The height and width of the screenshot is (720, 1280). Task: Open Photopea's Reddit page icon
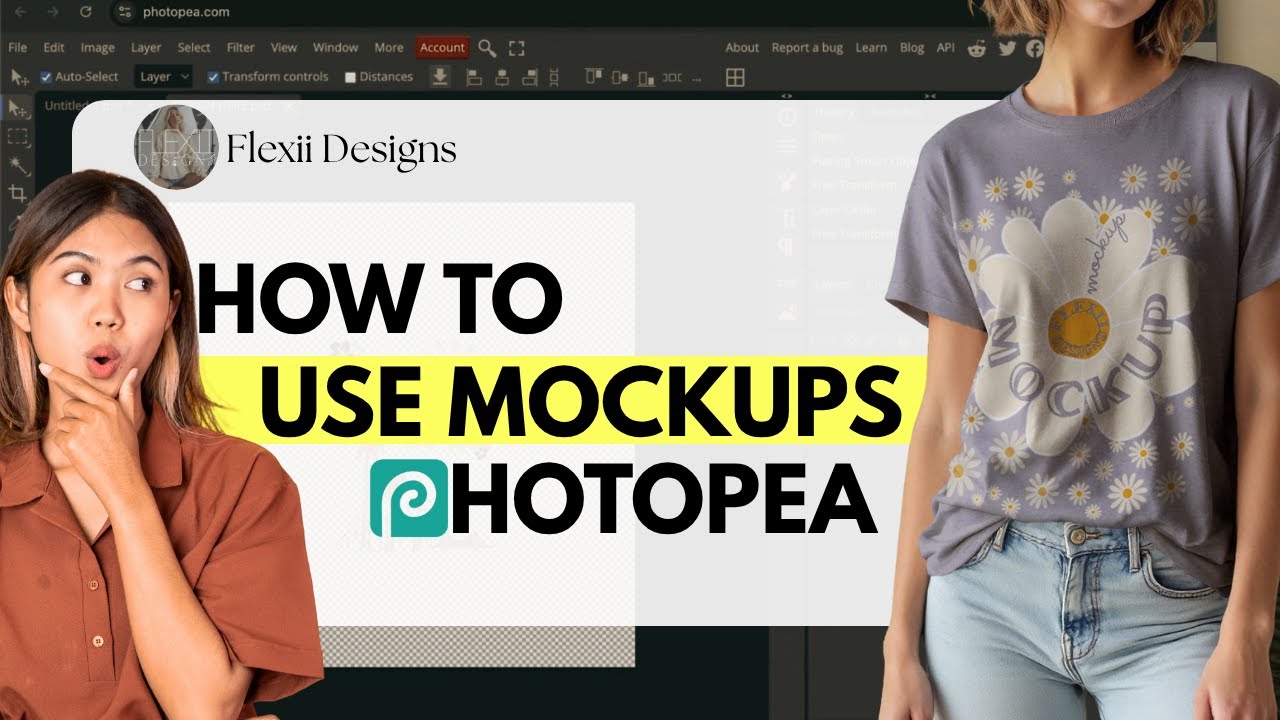pyautogui.click(x=978, y=47)
